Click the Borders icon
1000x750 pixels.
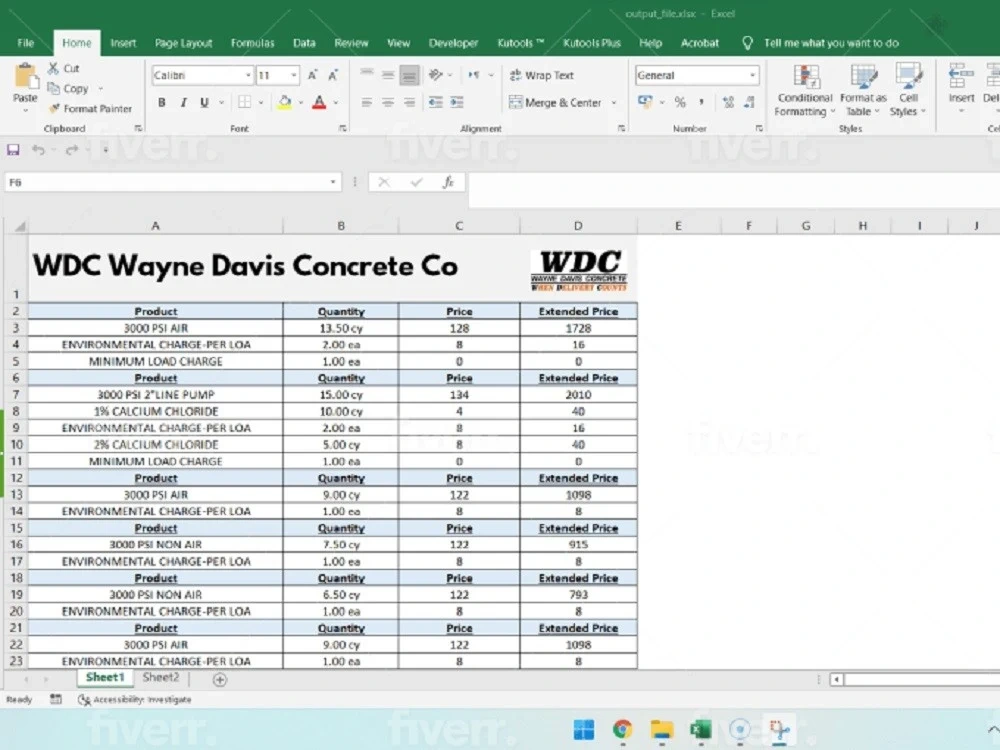click(244, 102)
